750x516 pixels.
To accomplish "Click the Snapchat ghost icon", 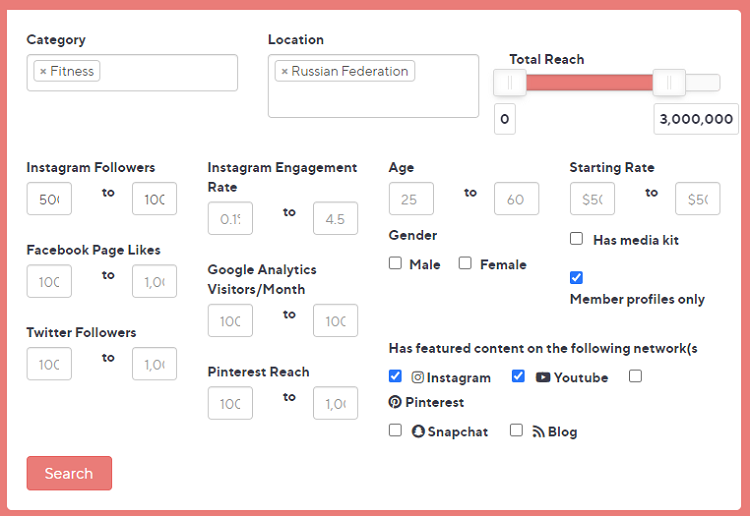I will click(418, 432).
